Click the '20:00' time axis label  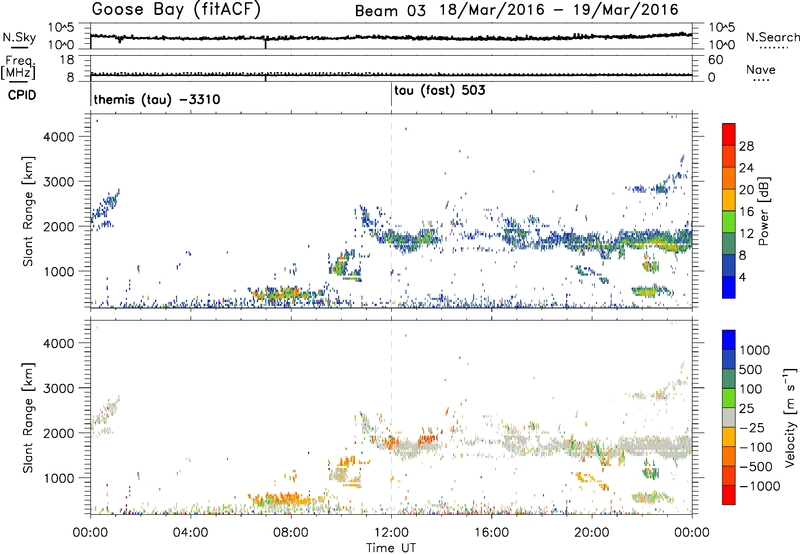592,533
